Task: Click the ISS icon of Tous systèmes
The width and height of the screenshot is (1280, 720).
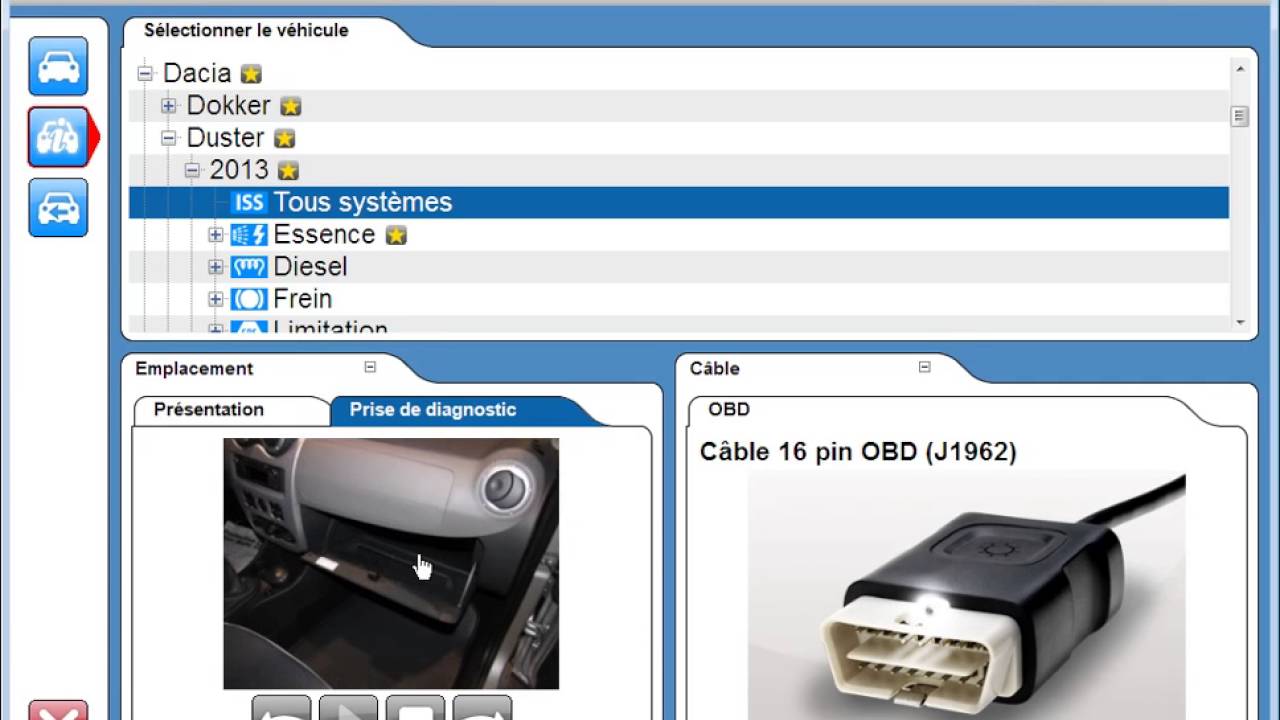Action: [x=249, y=202]
